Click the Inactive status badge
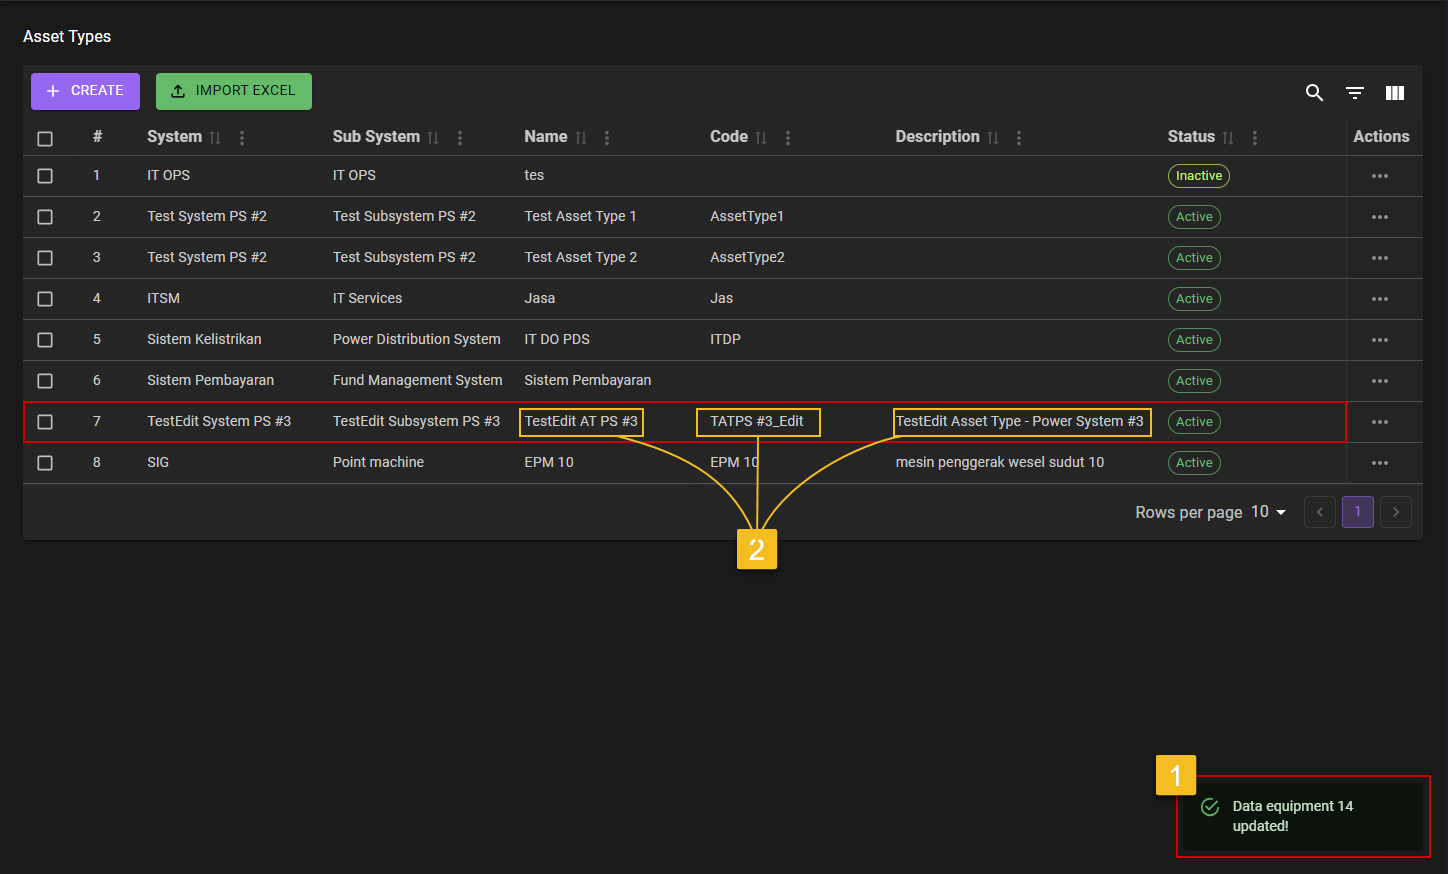 (1198, 176)
